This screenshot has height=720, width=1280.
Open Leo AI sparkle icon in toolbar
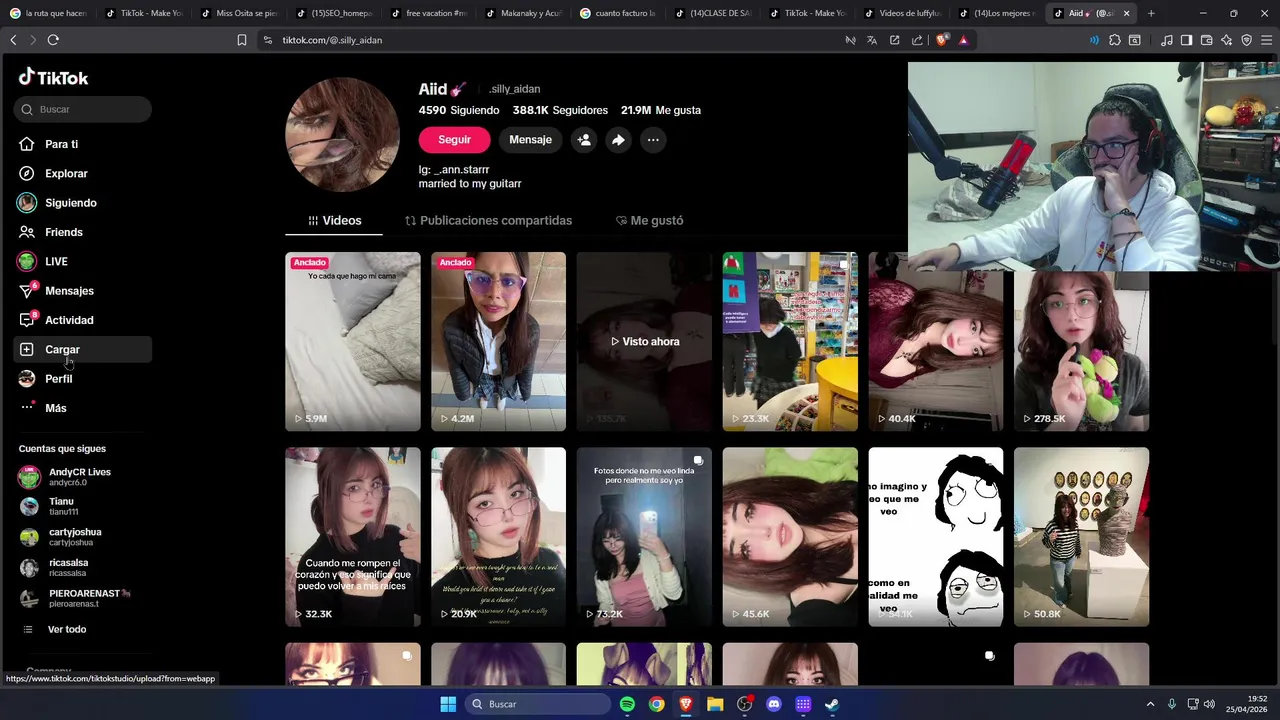(1226, 40)
